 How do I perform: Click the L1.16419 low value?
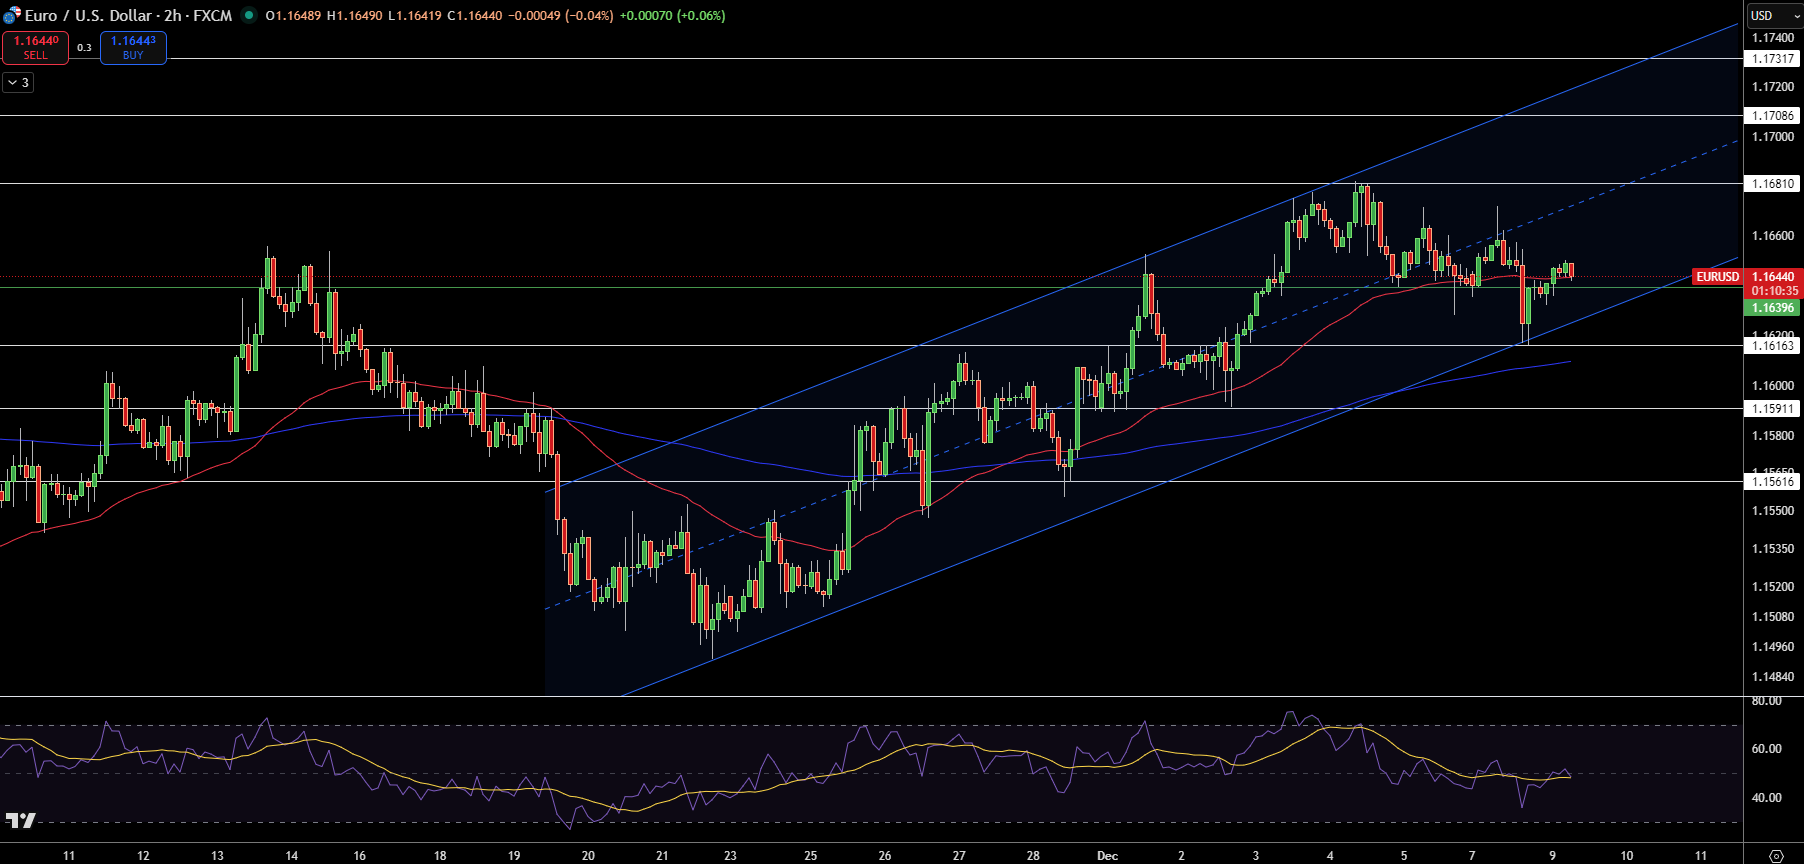pyautogui.click(x=414, y=16)
